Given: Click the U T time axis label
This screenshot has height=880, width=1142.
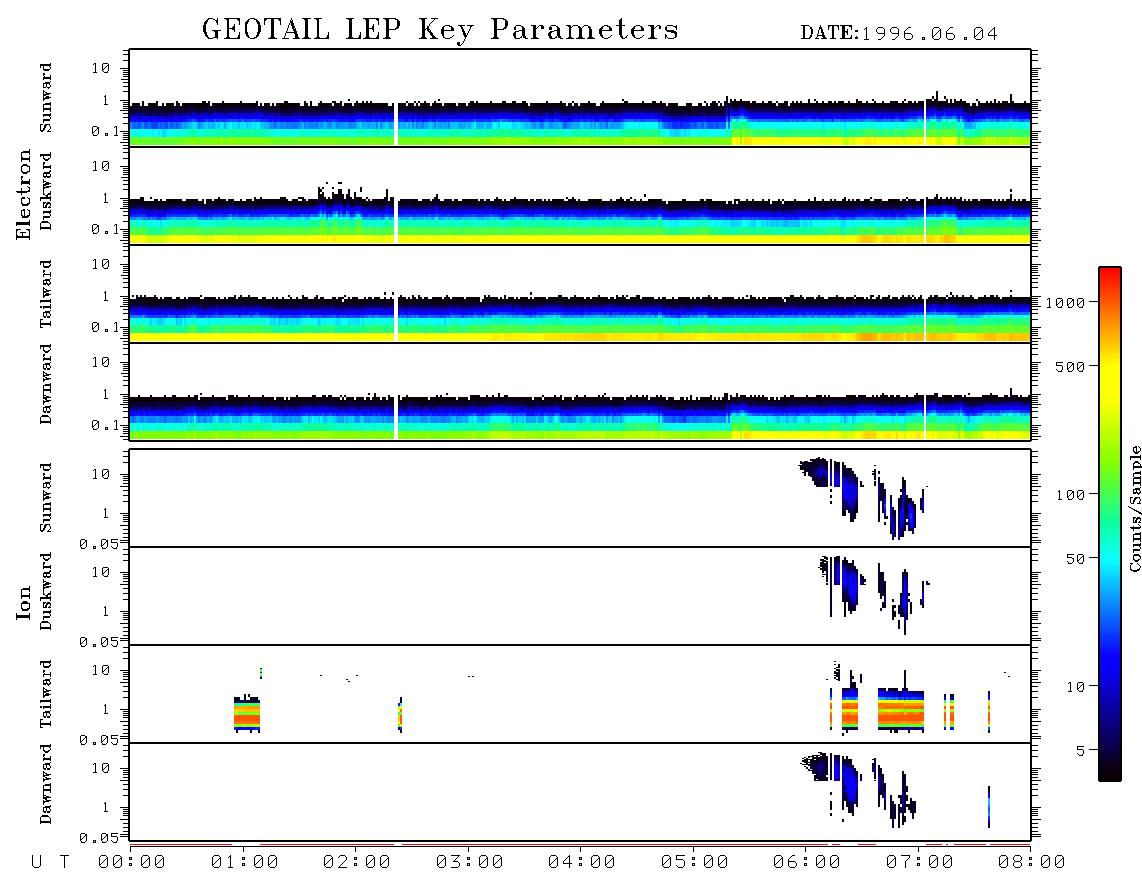Looking at the screenshot, I should click(x=50, y=863).
